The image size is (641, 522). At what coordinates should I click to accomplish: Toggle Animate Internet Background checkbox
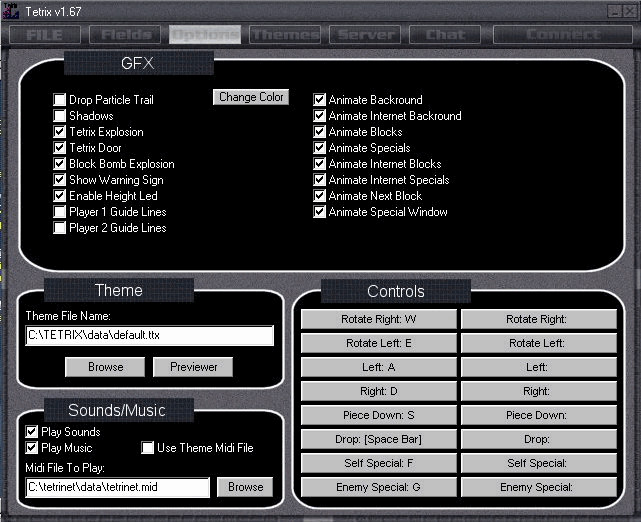319,115
